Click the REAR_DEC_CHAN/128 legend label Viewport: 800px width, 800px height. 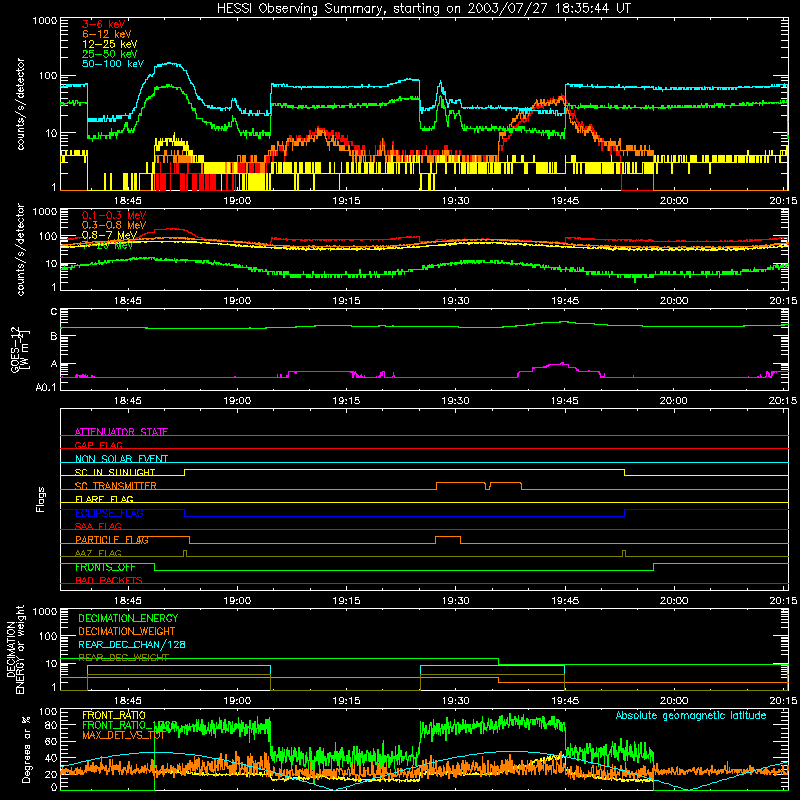pos(132,644)
